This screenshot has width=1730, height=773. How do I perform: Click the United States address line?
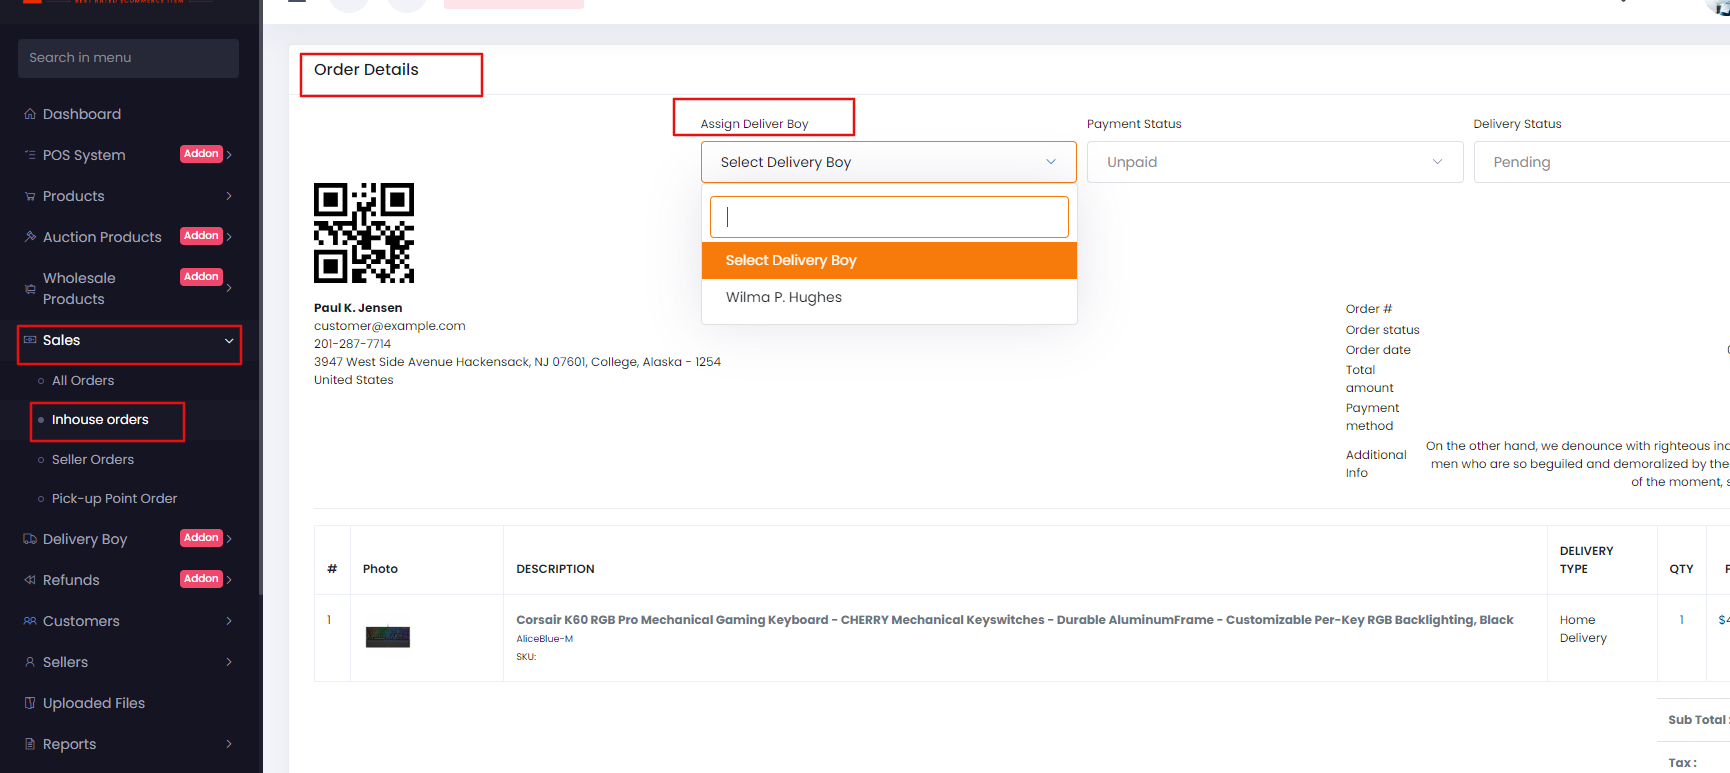(354, 380)
